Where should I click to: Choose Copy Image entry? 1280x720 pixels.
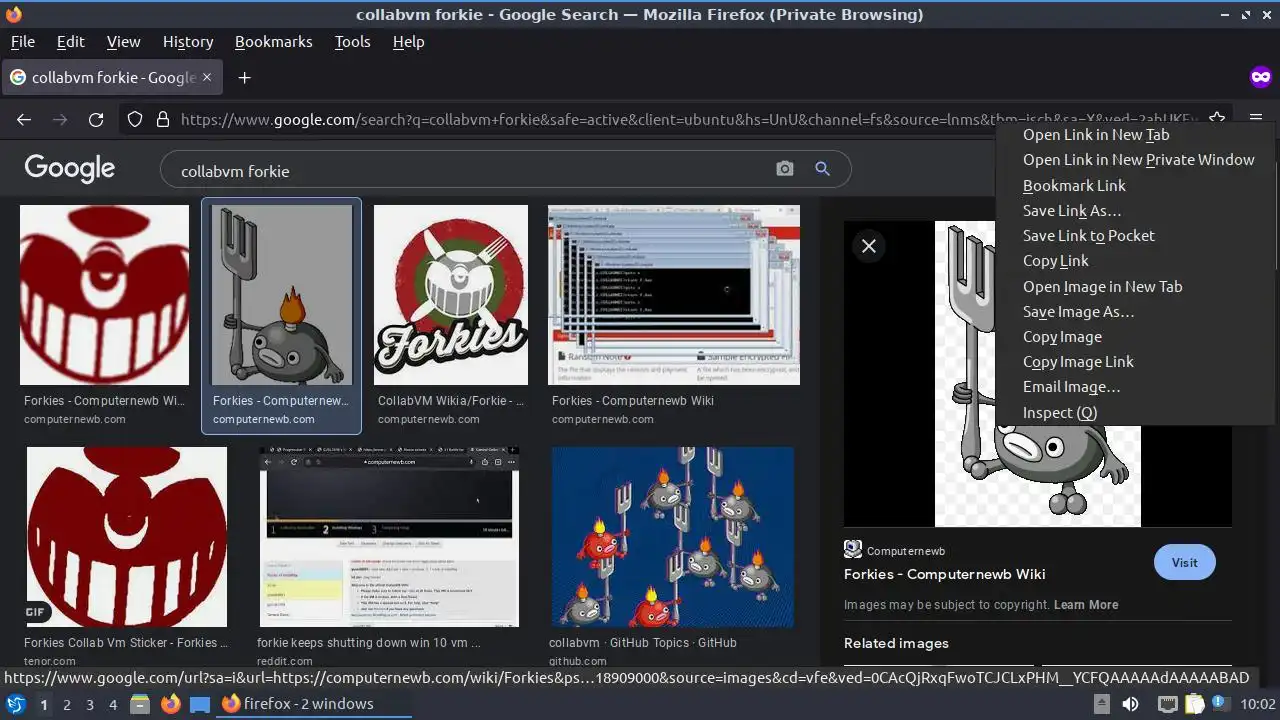pyautogui.click(x=1135, y=337)
